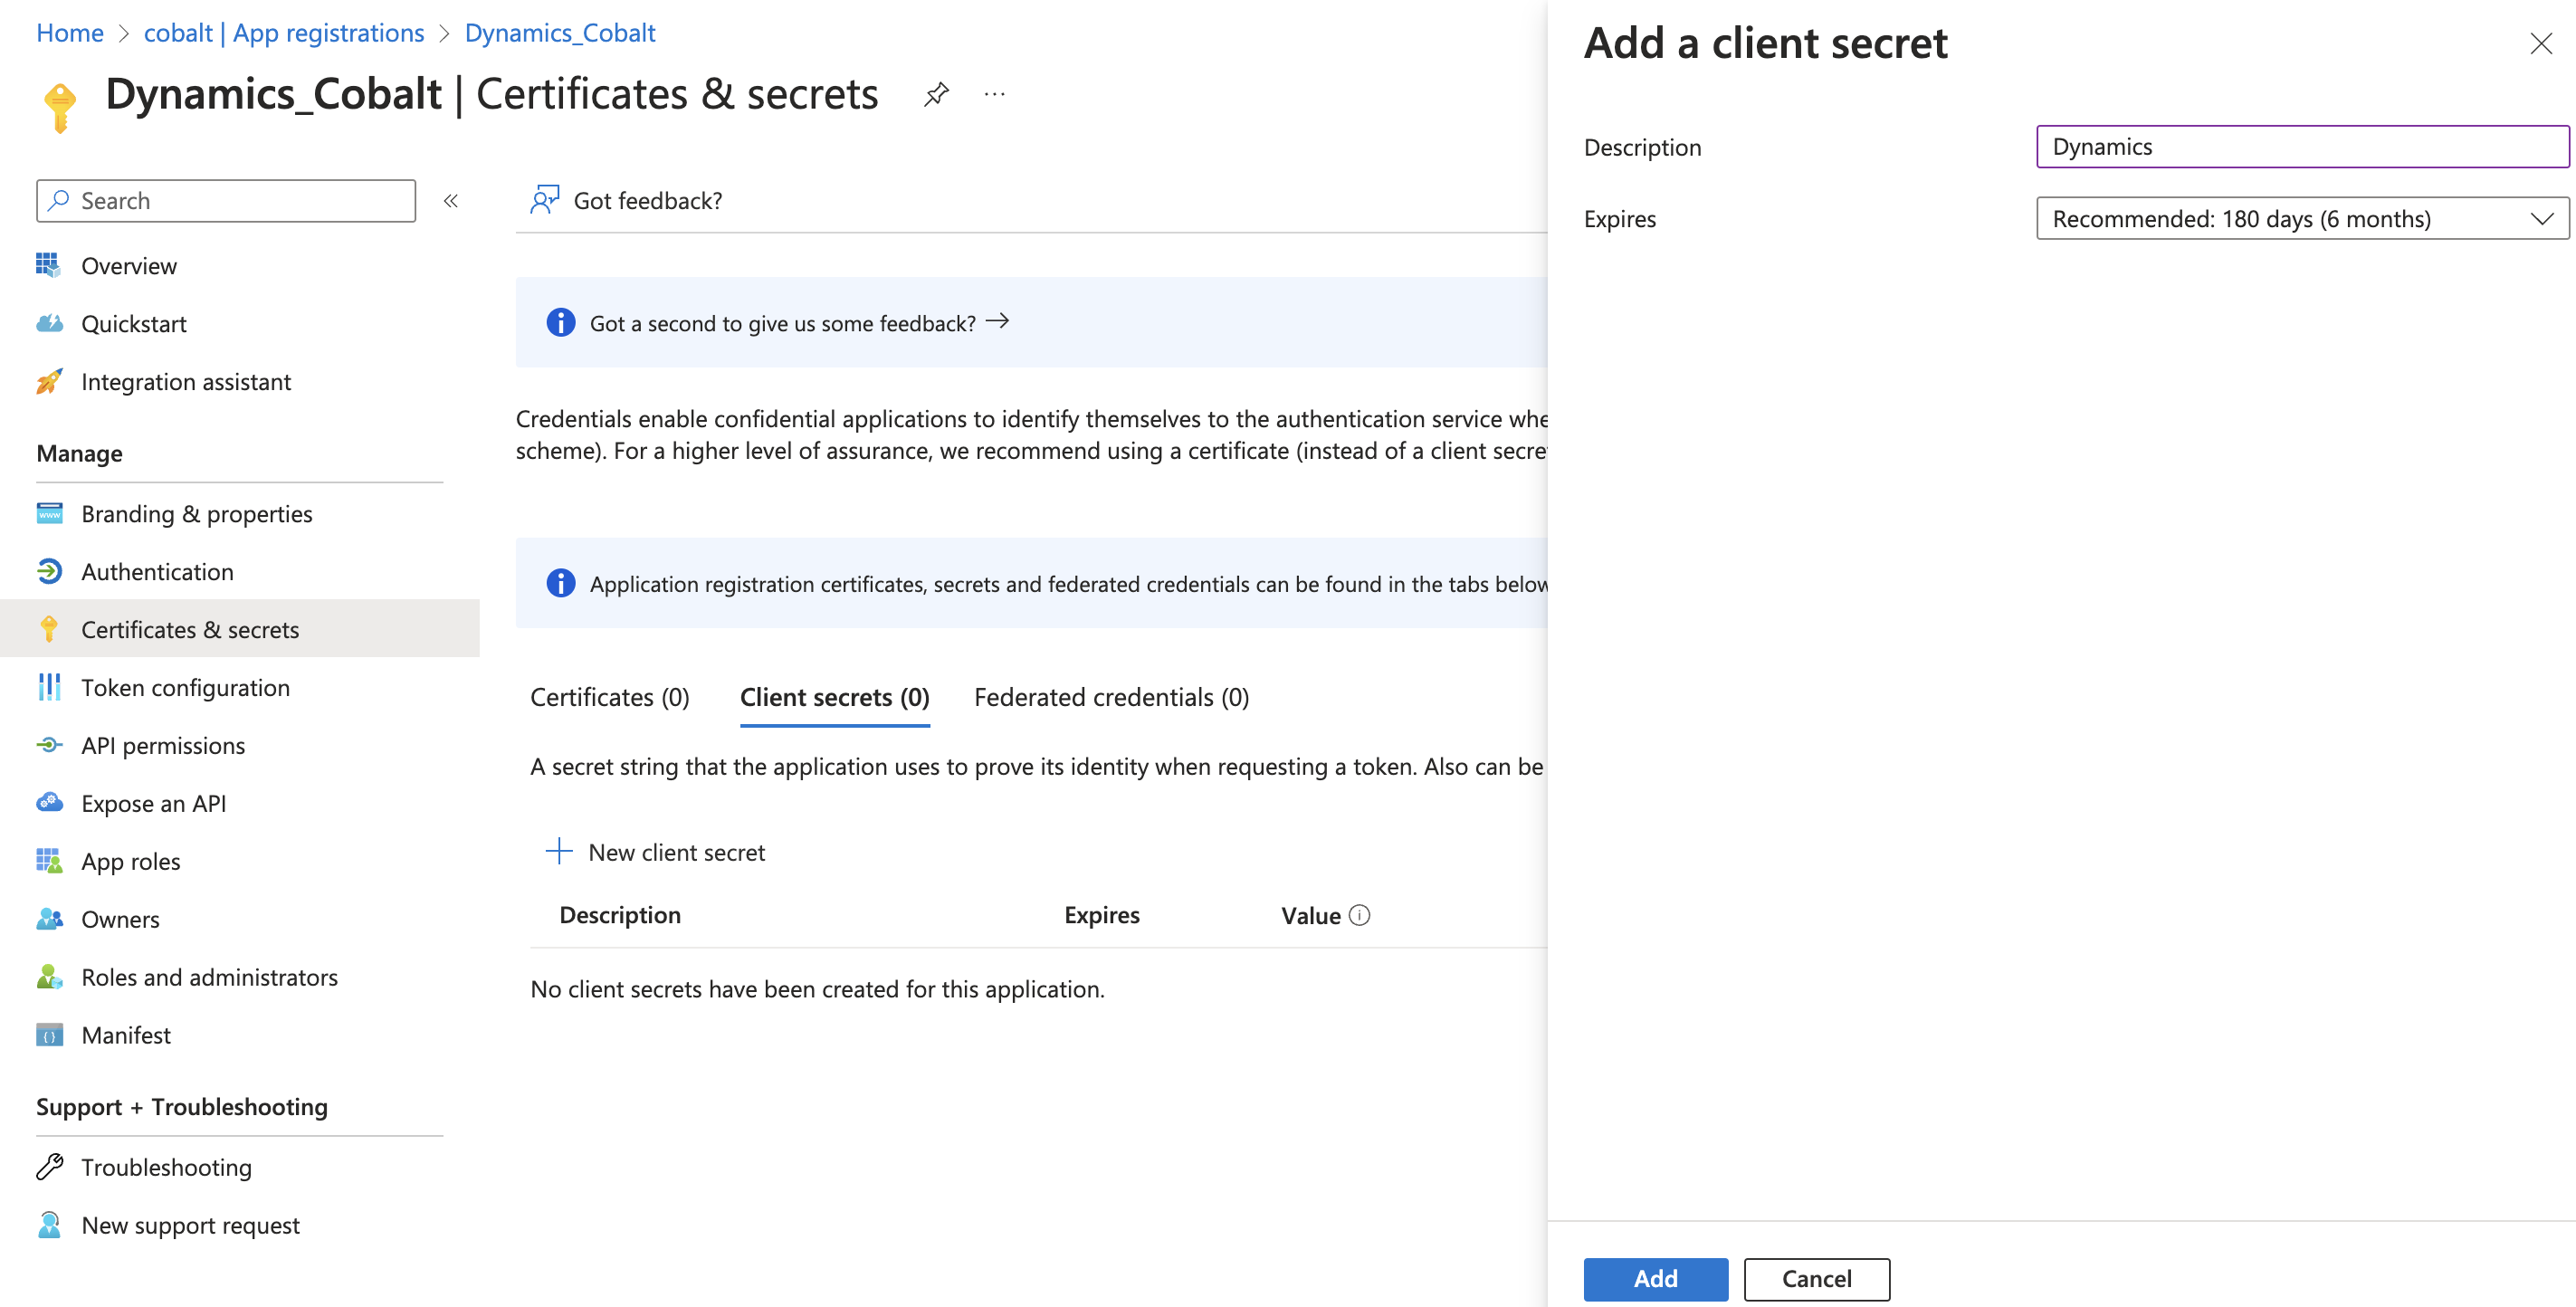Open Expose an API

coord(153,803)
